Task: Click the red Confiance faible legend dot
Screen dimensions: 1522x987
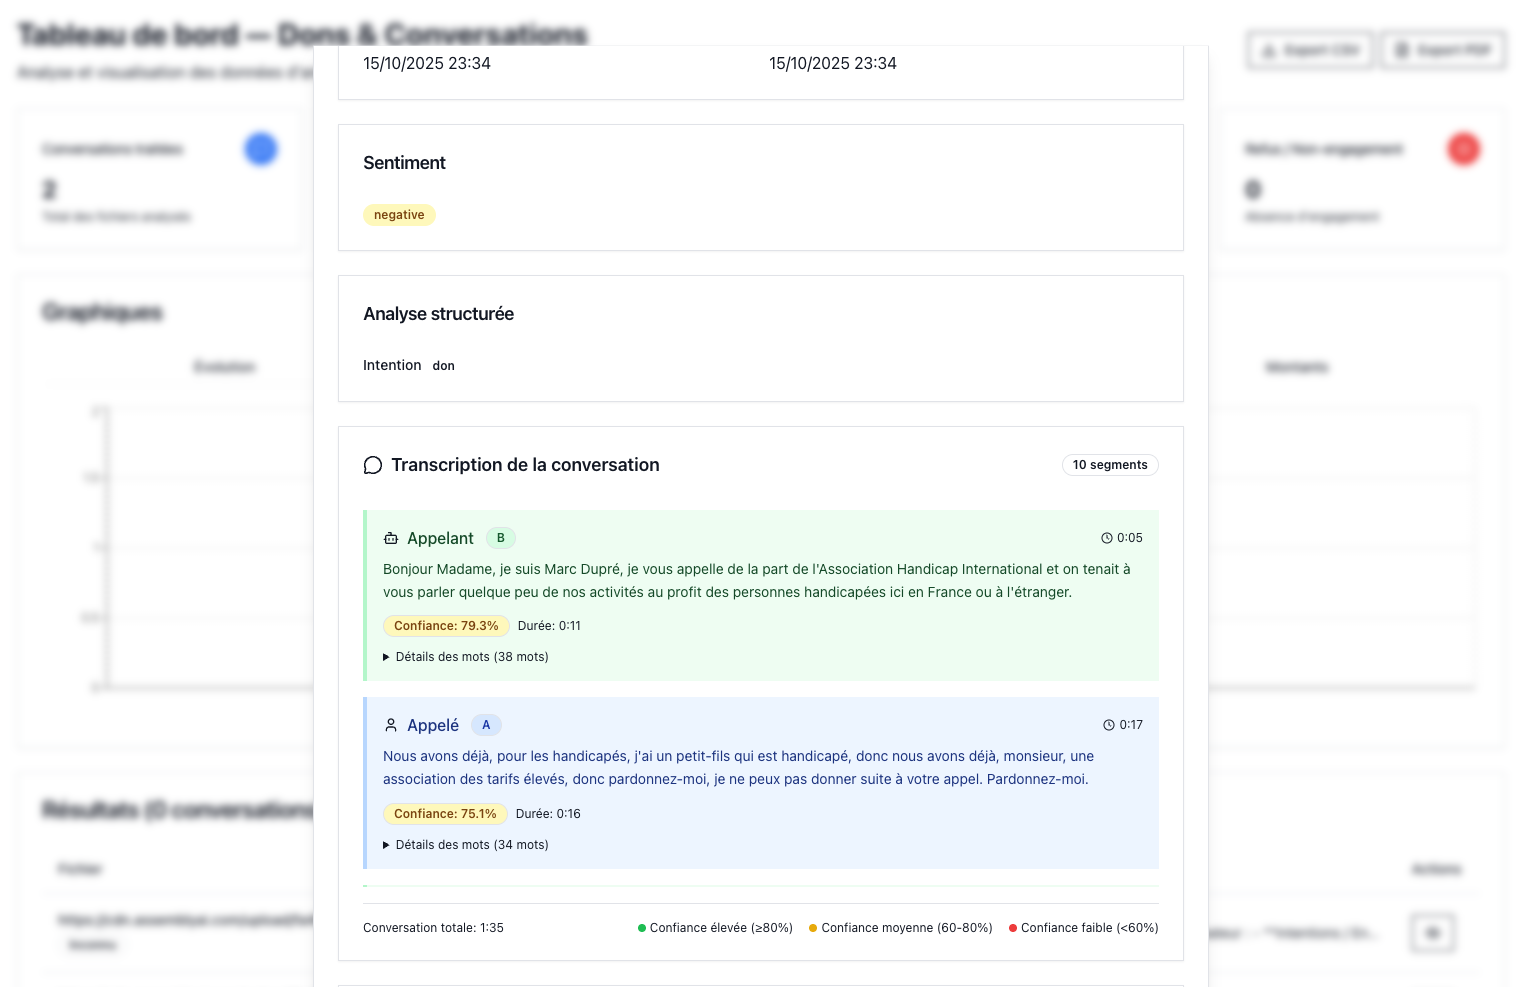Action: click(1013, 928)
